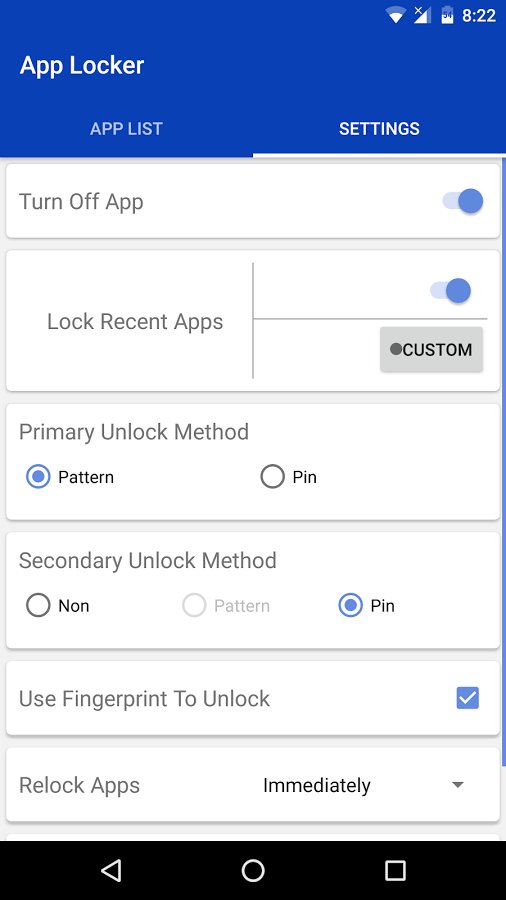Tap the cellular signal status icon
Viewport: 506px width, 900px height.
[422, 15]
